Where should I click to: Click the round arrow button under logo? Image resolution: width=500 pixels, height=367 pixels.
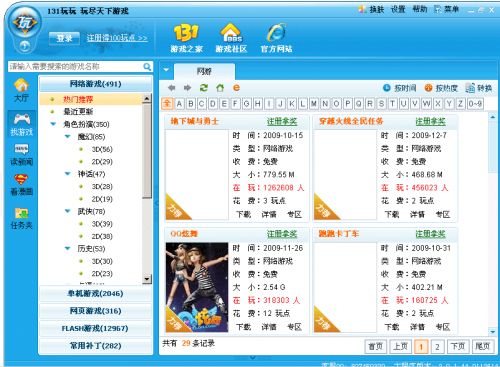[25, 46]
